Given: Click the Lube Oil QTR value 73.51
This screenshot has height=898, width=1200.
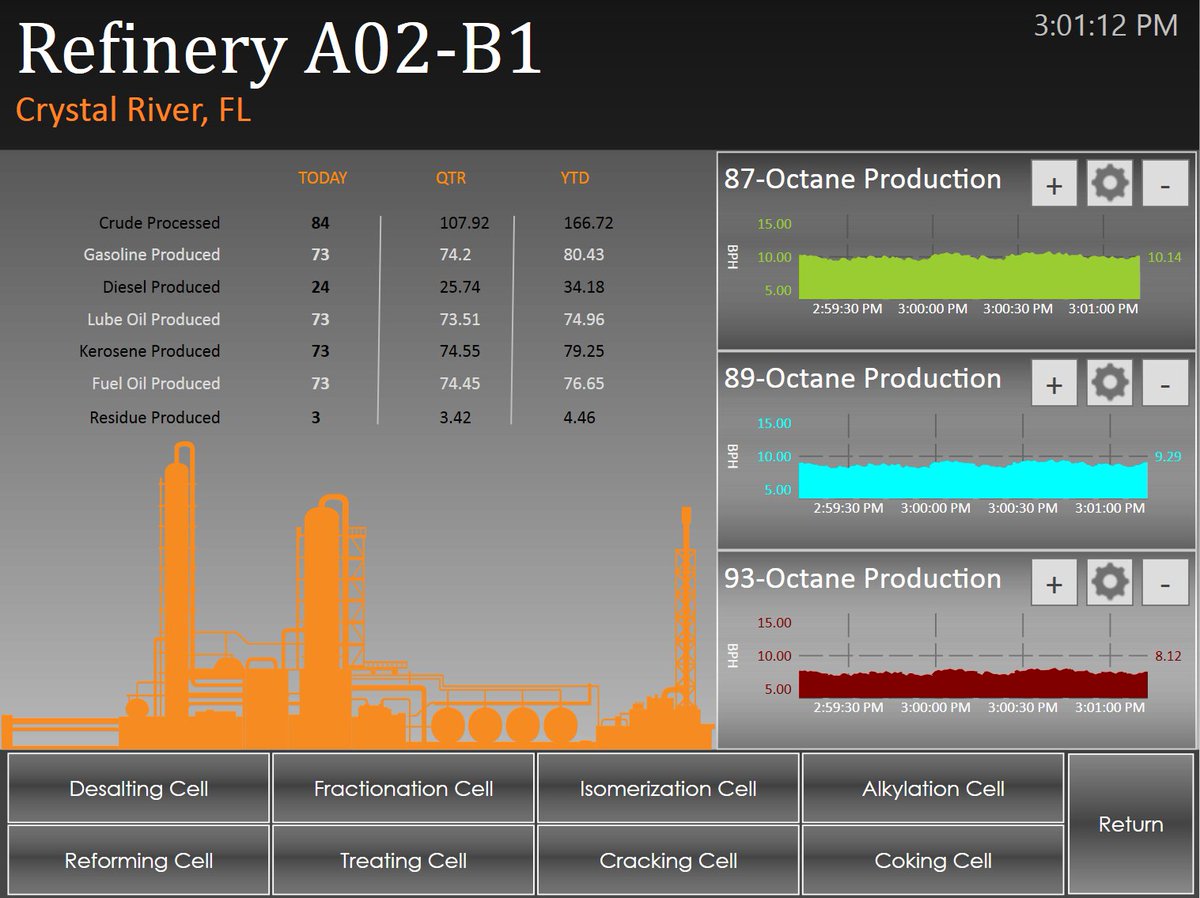Looking at the screenshot, I should tap(460, 319).
